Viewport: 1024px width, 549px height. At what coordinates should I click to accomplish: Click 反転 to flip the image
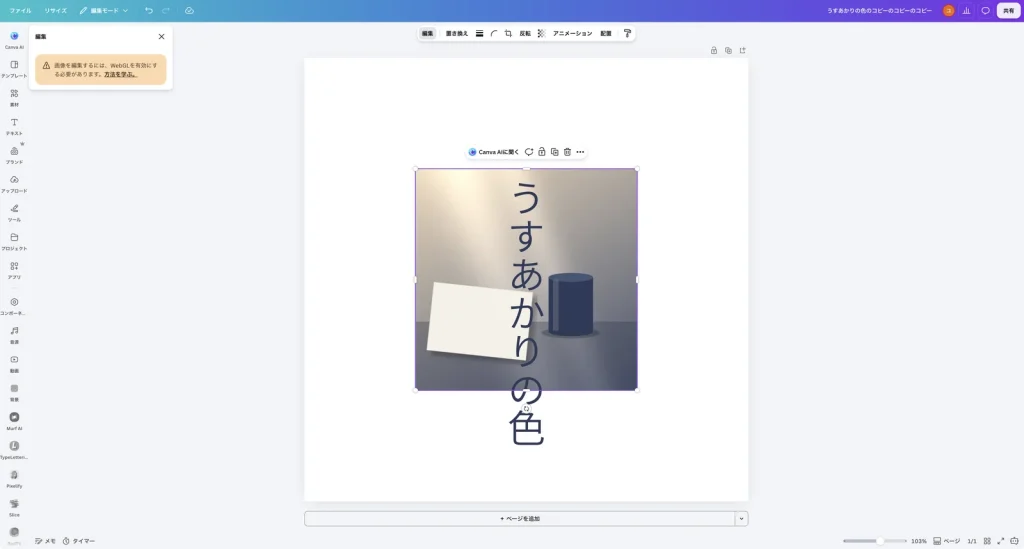click(525, 33)
